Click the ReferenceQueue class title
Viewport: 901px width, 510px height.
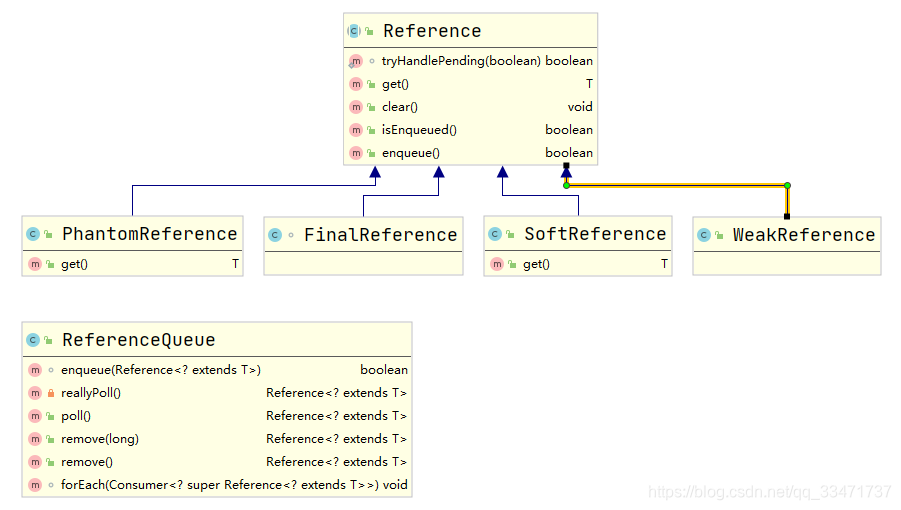(138, 340)
